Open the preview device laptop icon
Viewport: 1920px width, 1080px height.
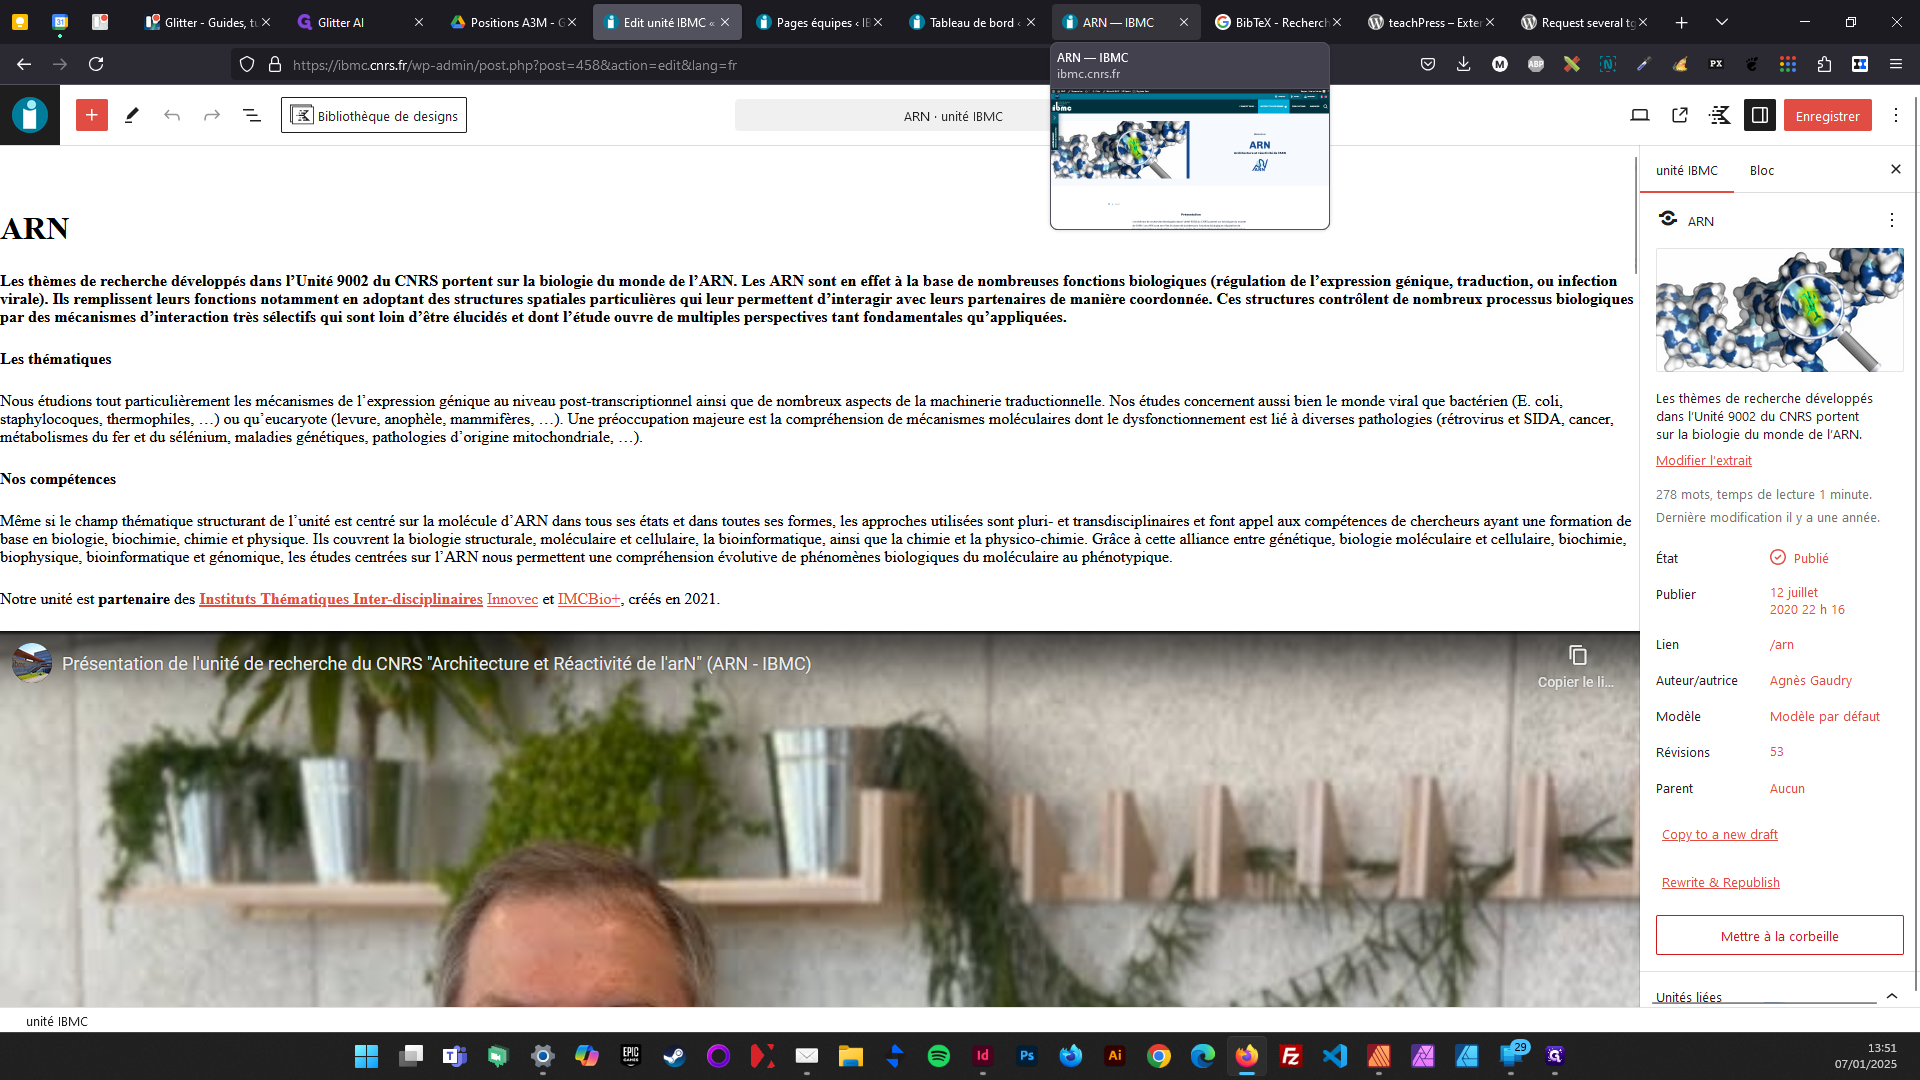(1640, 116)
